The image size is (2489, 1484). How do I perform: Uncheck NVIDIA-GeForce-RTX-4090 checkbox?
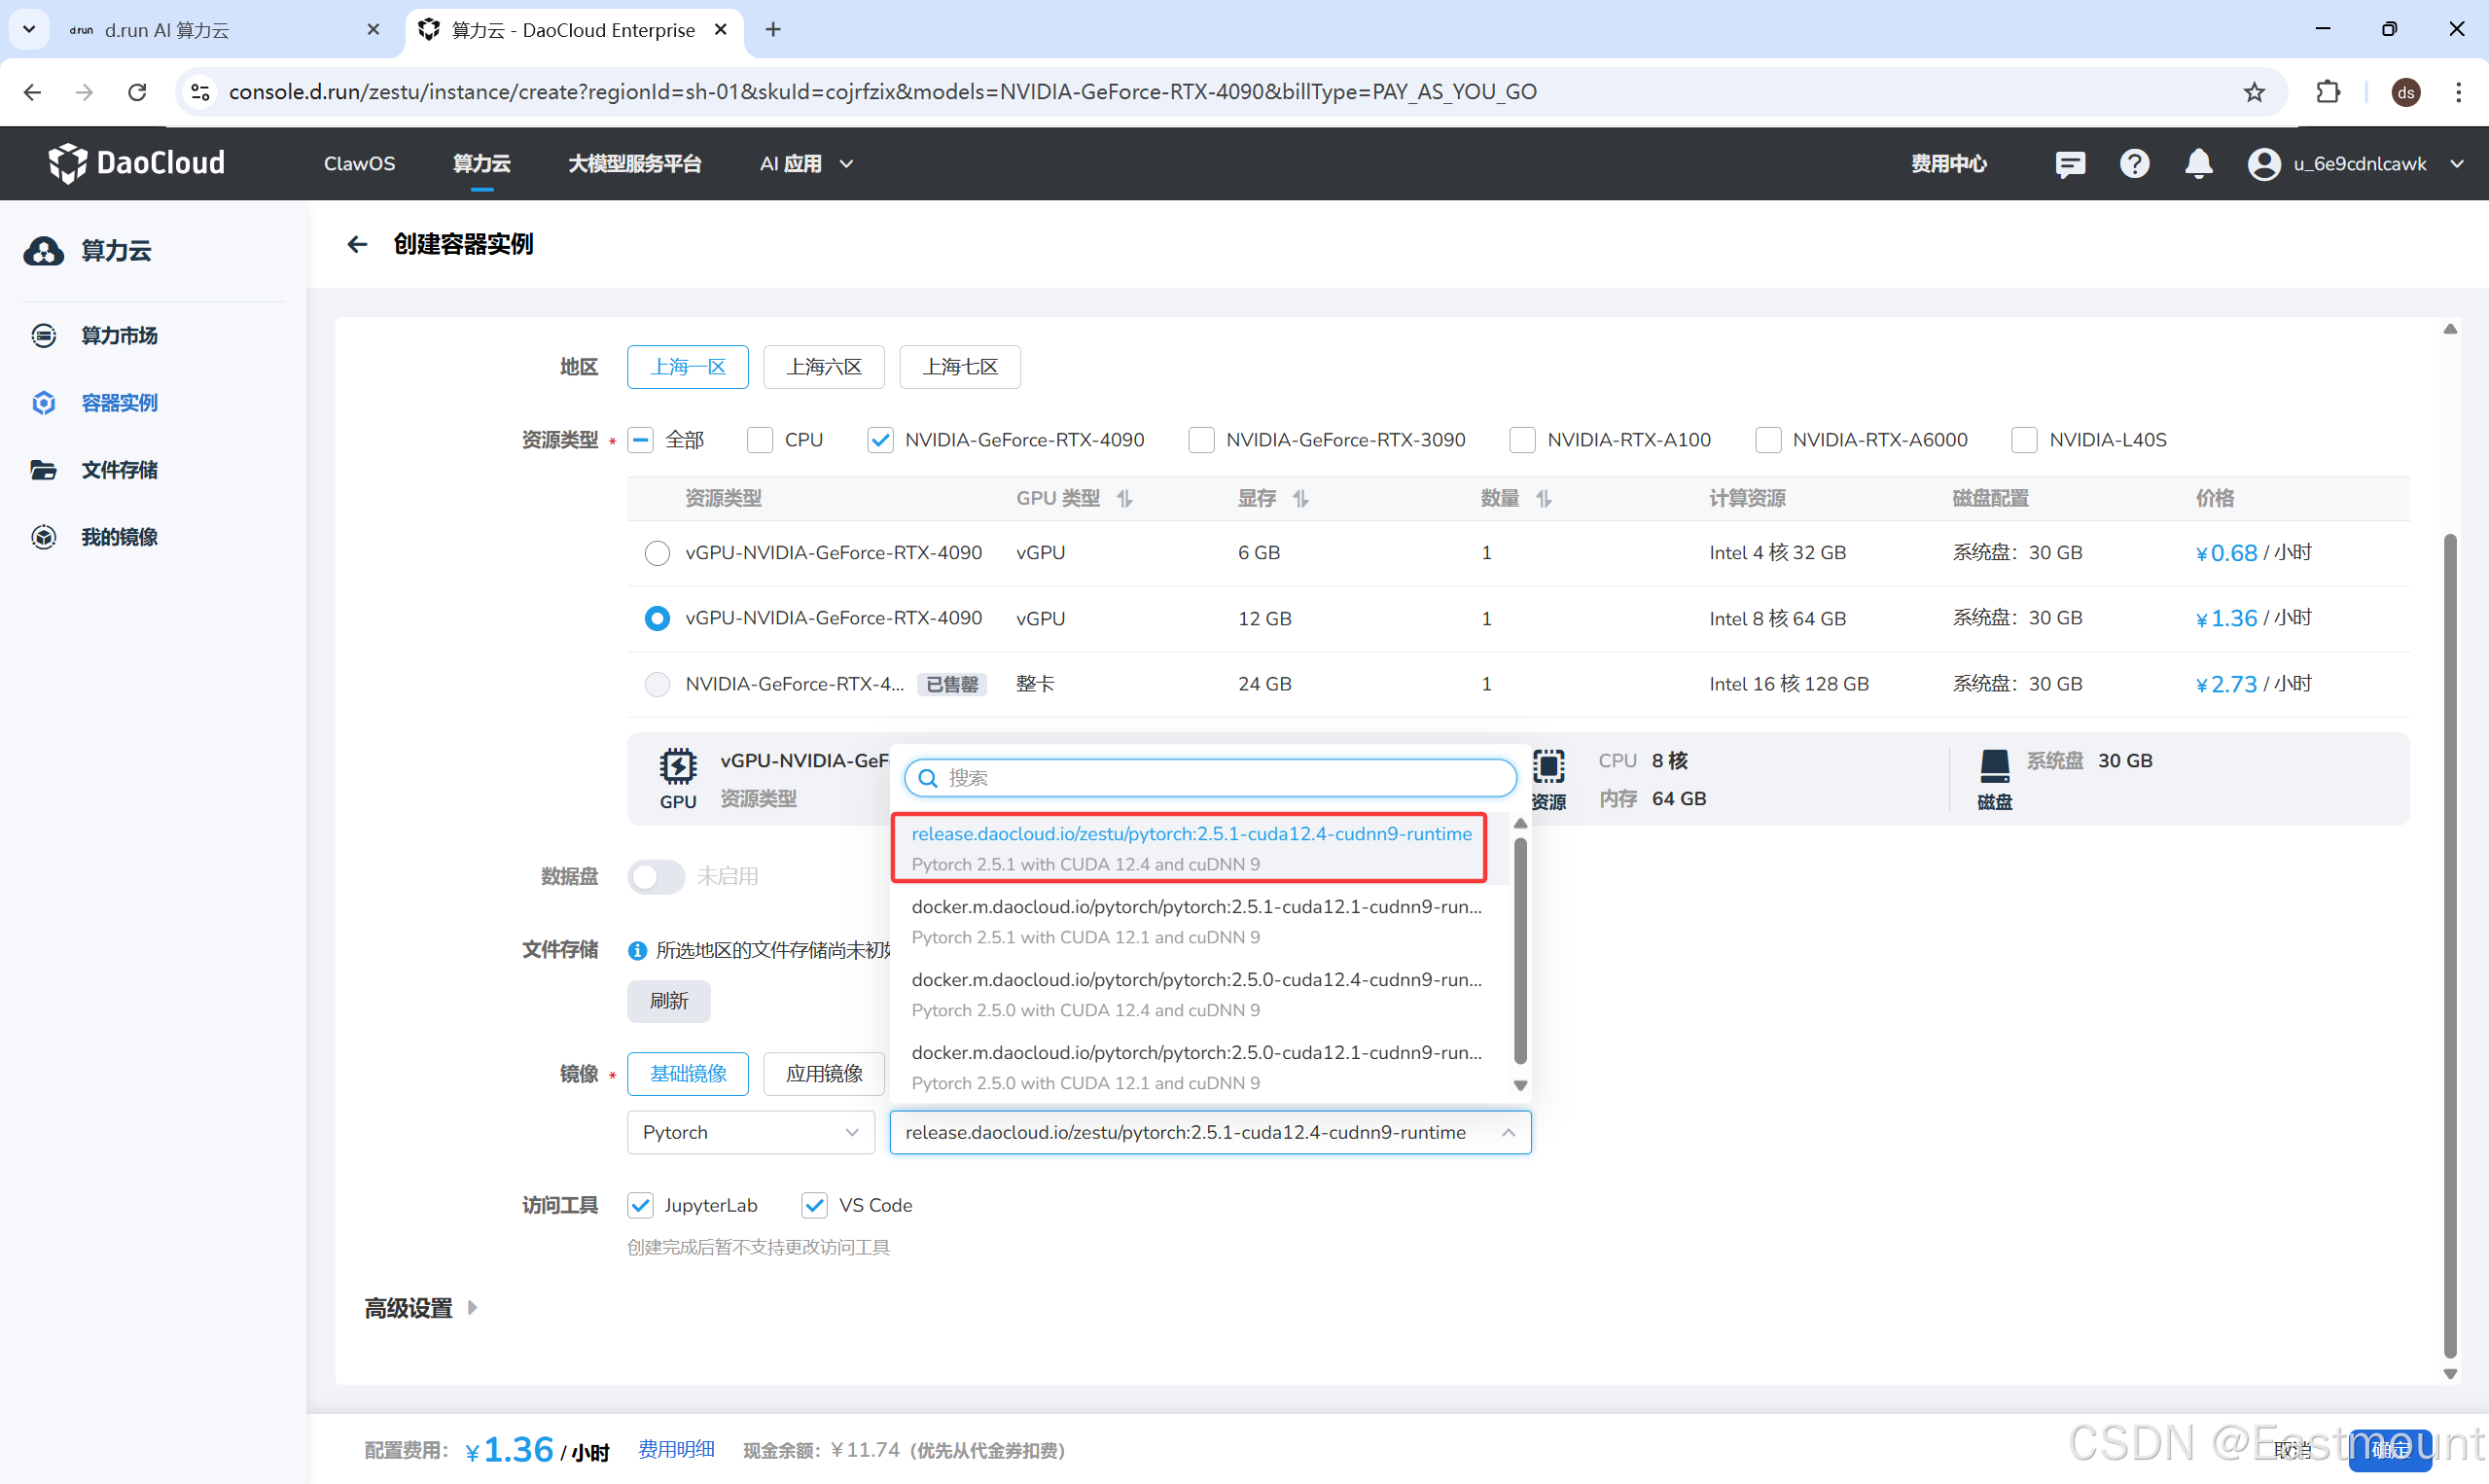coord(880,440)
